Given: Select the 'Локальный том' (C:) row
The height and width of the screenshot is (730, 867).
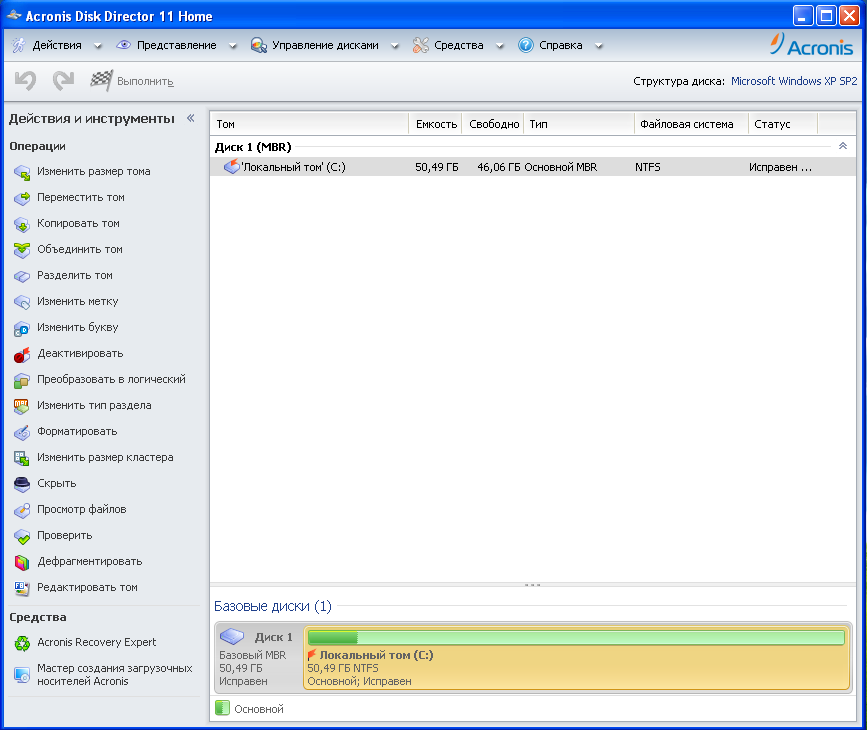Looking at the screenshot, I should (x=532, y=167).
